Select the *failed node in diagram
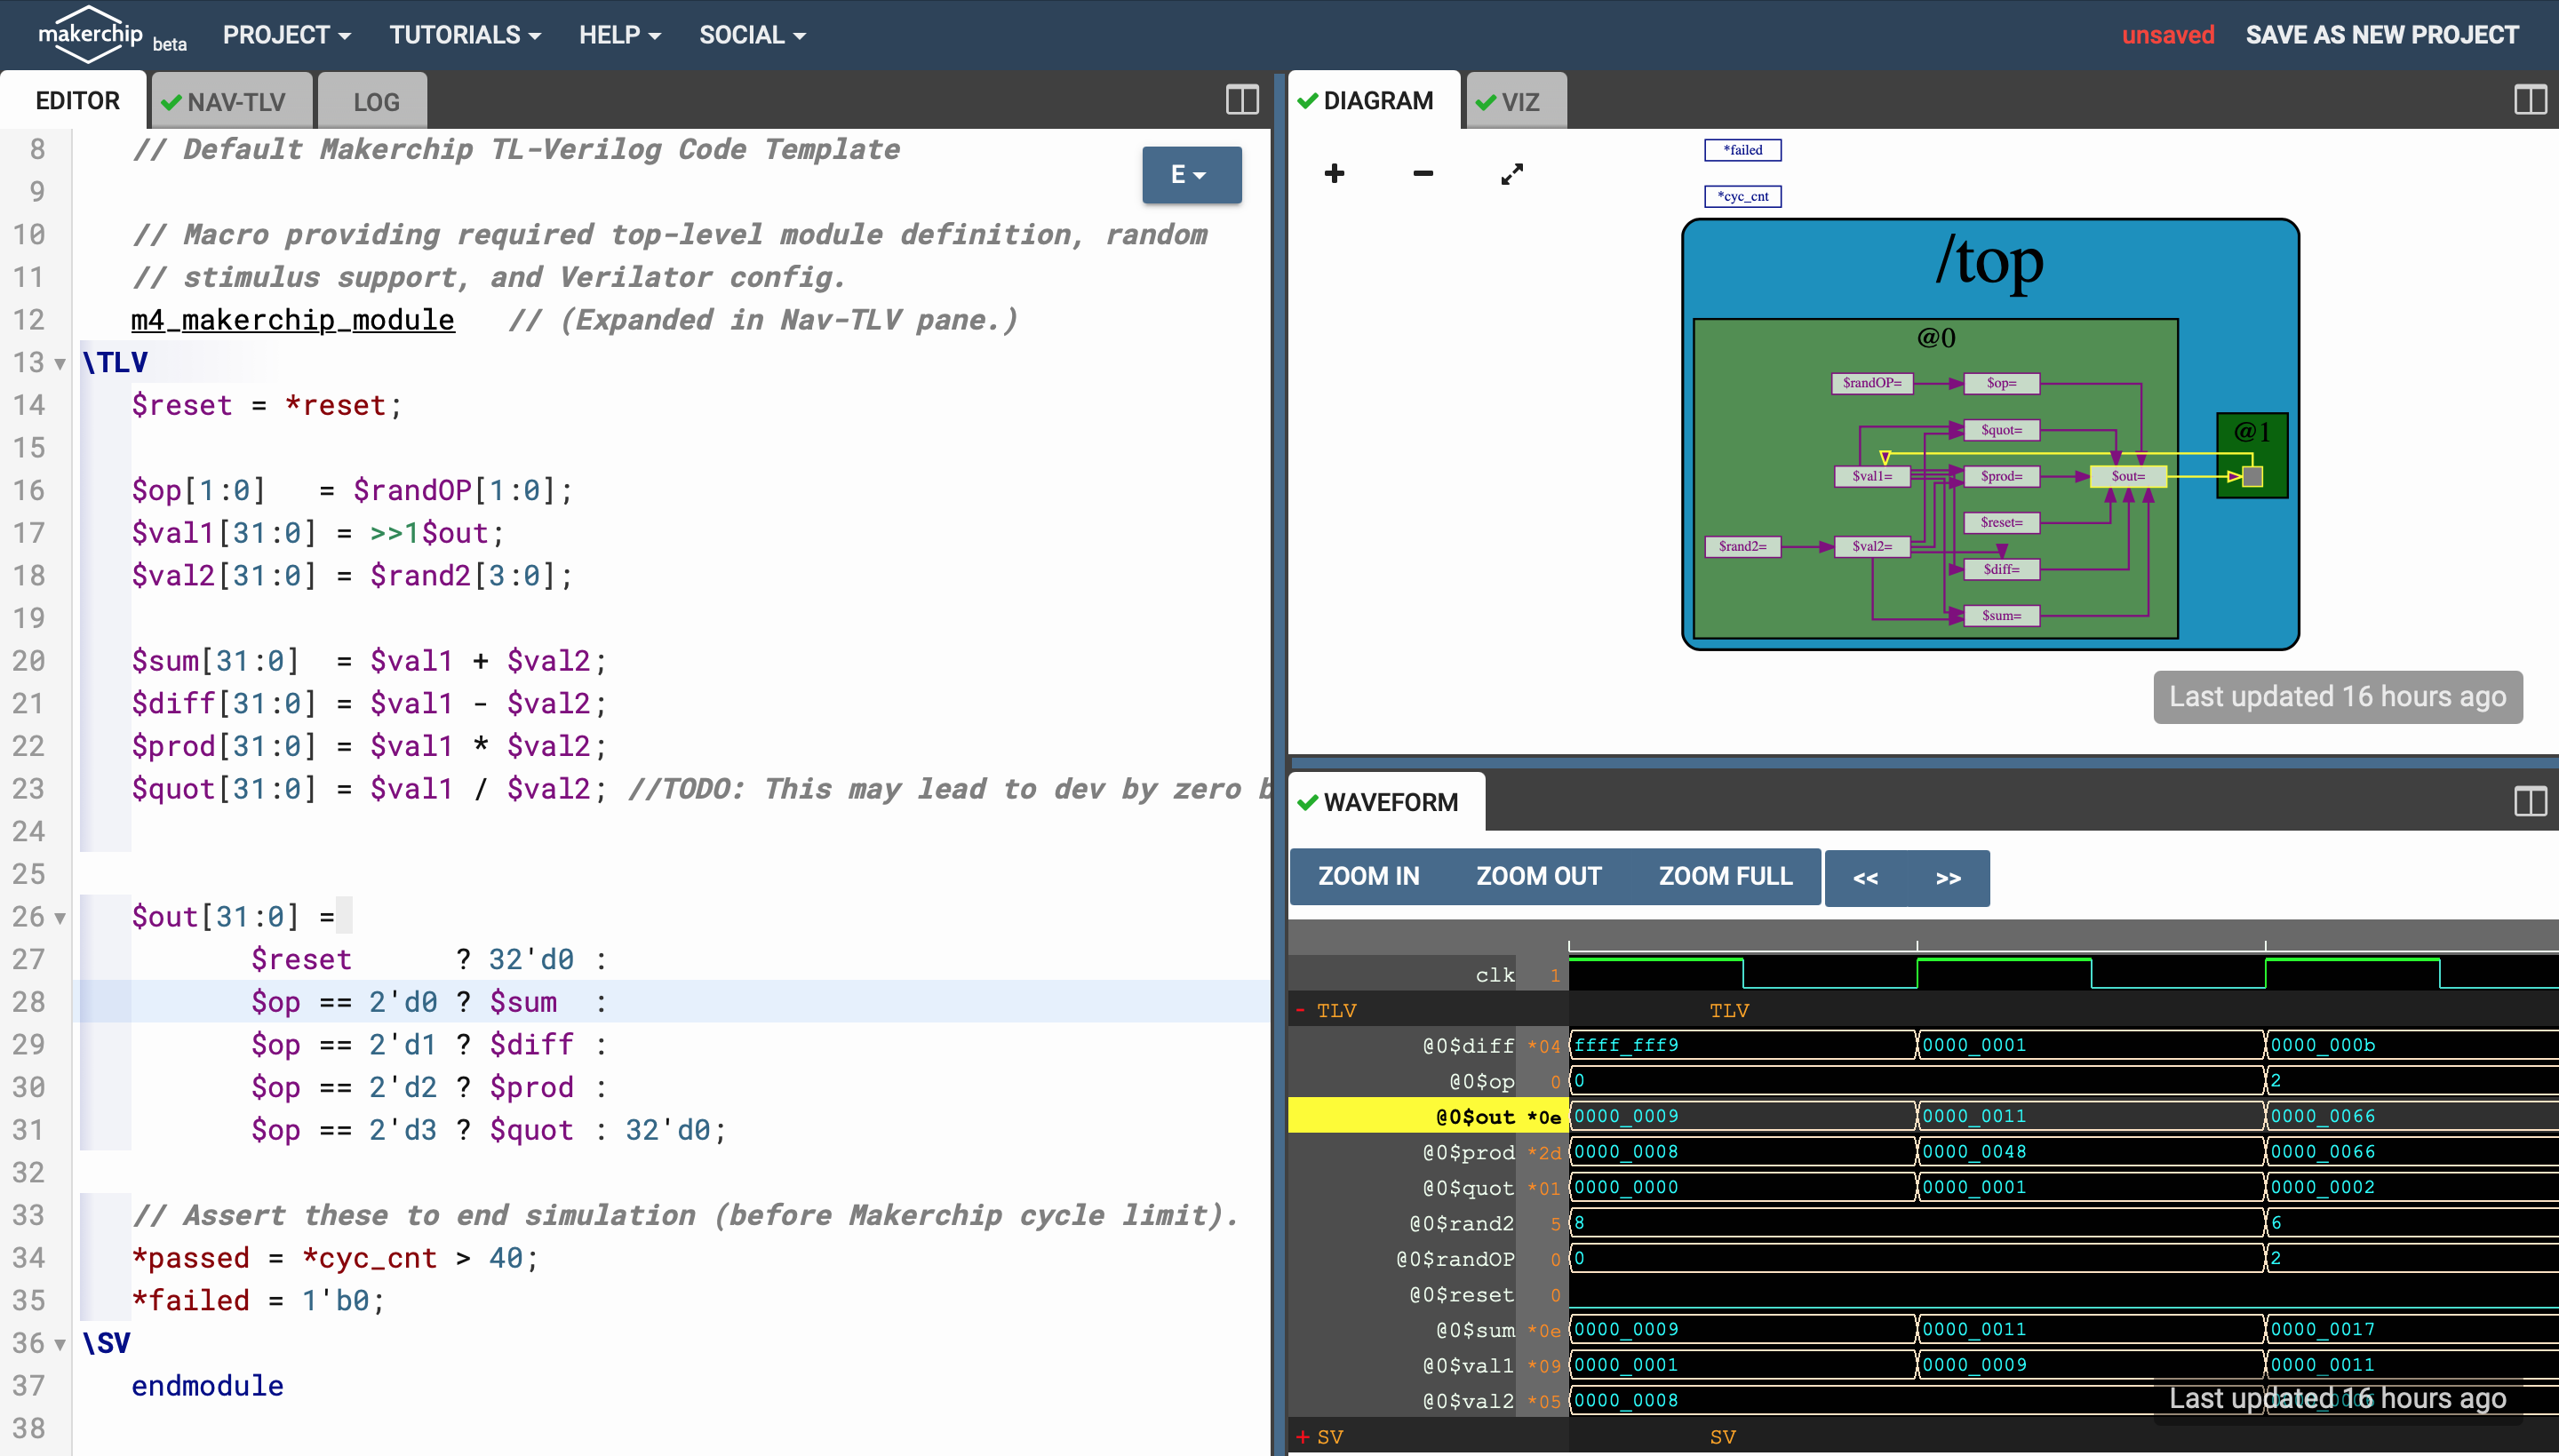 [x=1743, y=150]
